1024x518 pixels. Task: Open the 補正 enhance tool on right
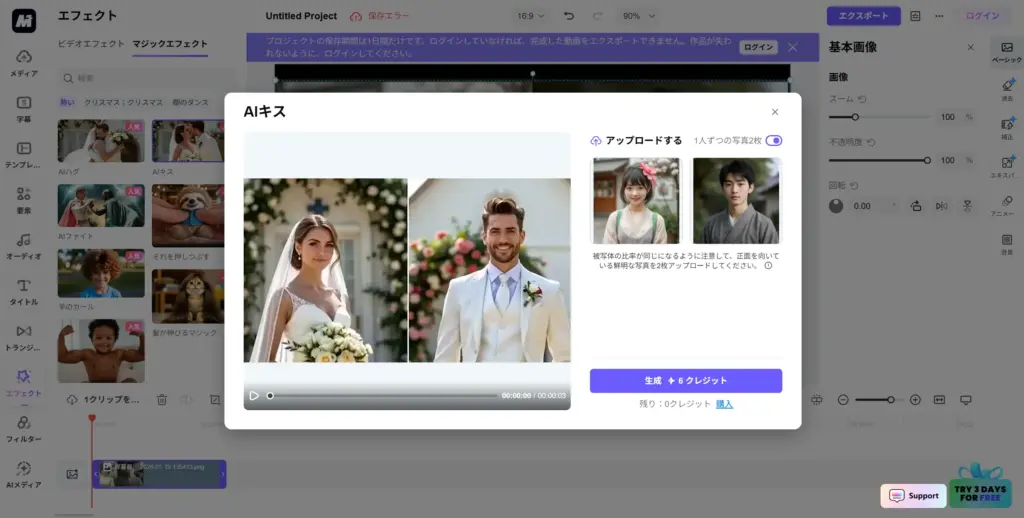1007,129
